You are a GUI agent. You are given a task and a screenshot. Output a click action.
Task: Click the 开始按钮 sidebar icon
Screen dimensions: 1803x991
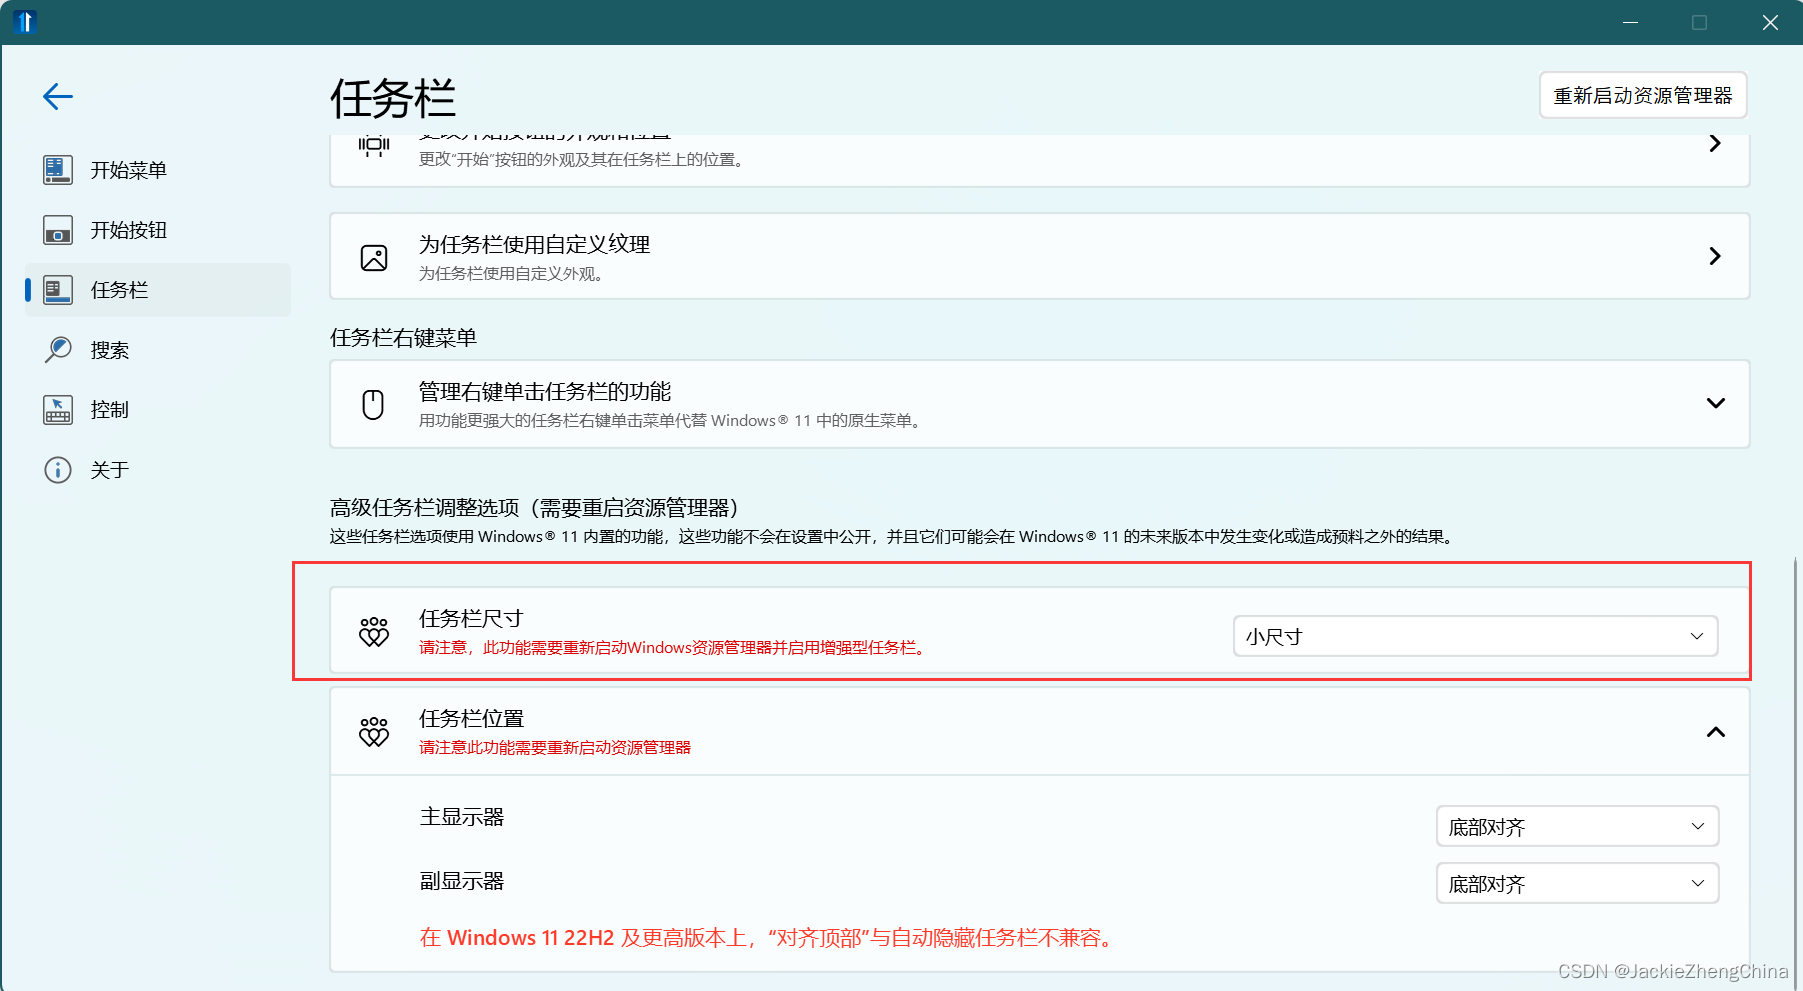click(x=57, y=230)
